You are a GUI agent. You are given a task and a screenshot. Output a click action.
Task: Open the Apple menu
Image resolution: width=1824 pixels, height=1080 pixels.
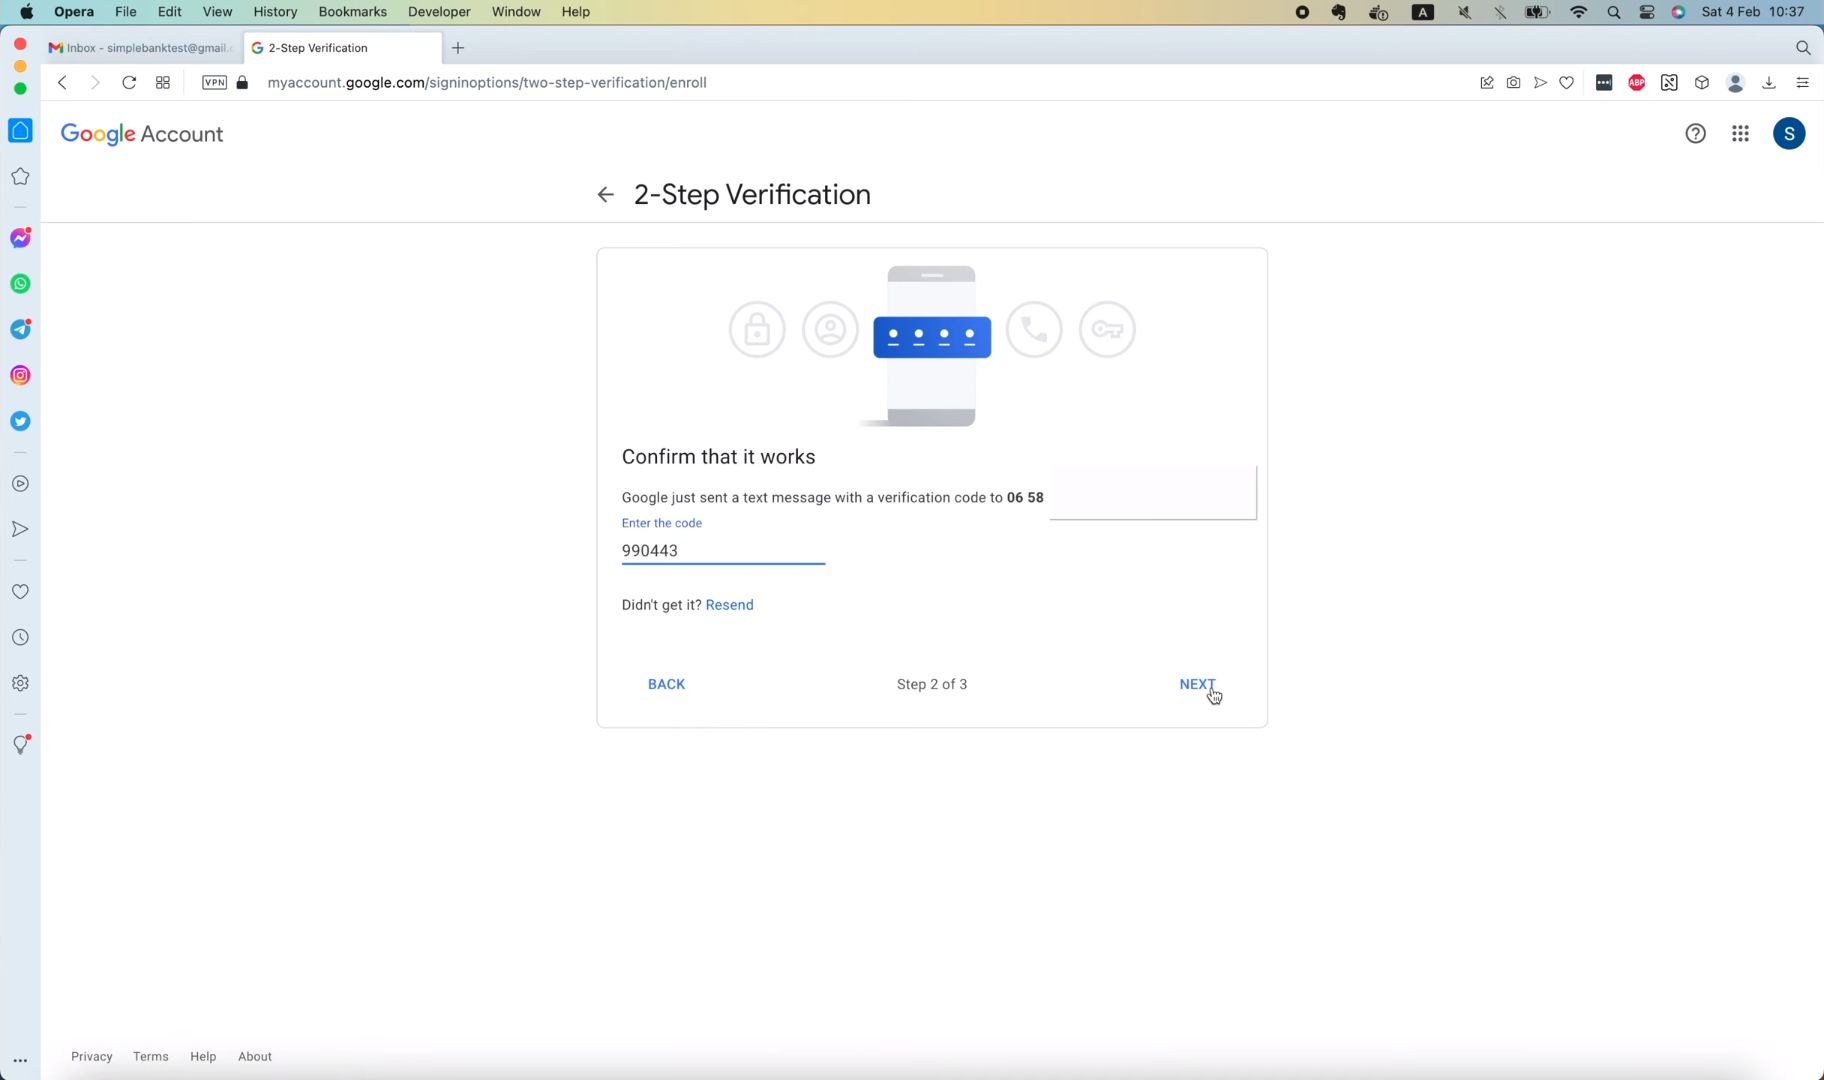pos(27,12)
